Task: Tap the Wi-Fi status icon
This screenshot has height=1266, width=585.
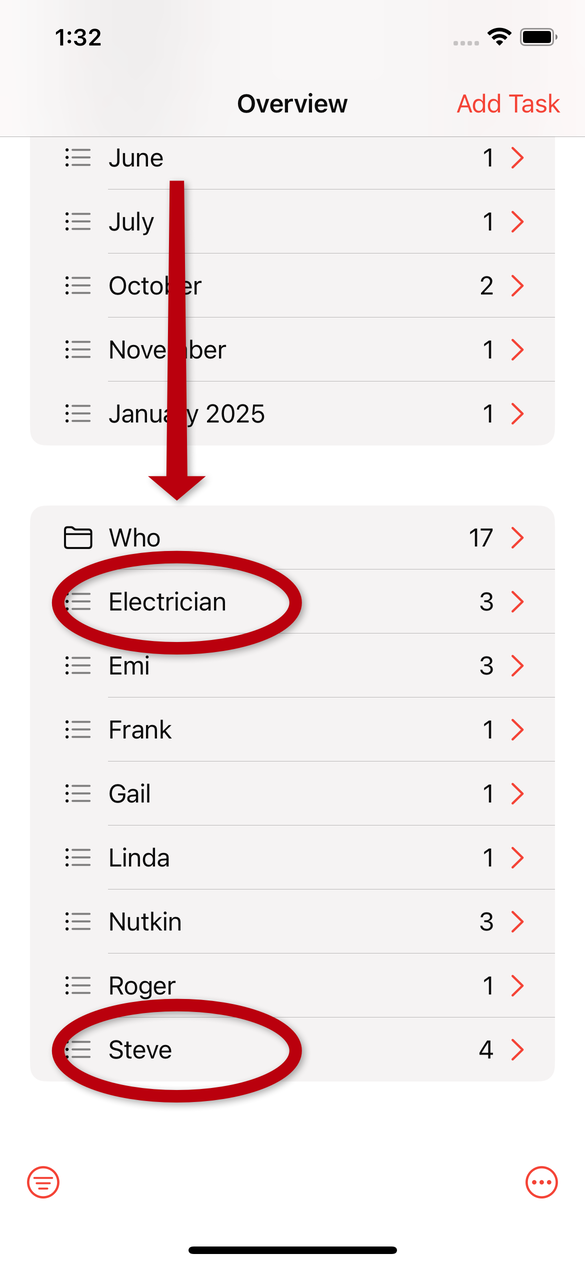Action: pos(498,37)
